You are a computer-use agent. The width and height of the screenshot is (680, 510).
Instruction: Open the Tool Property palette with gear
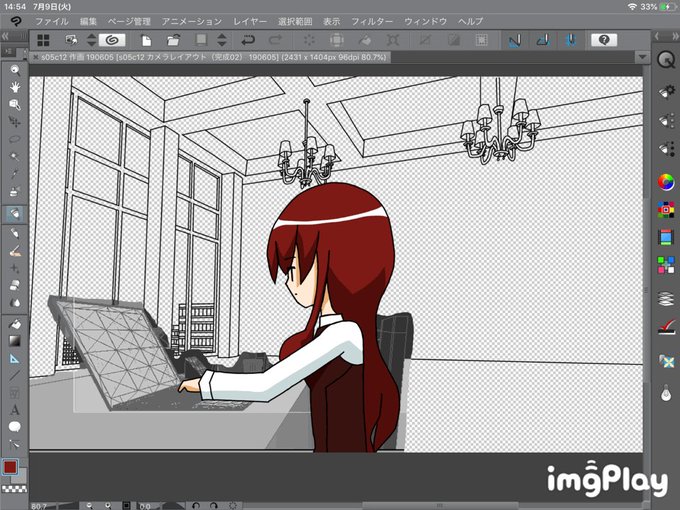pyautogui.click(x=666, y=92)
